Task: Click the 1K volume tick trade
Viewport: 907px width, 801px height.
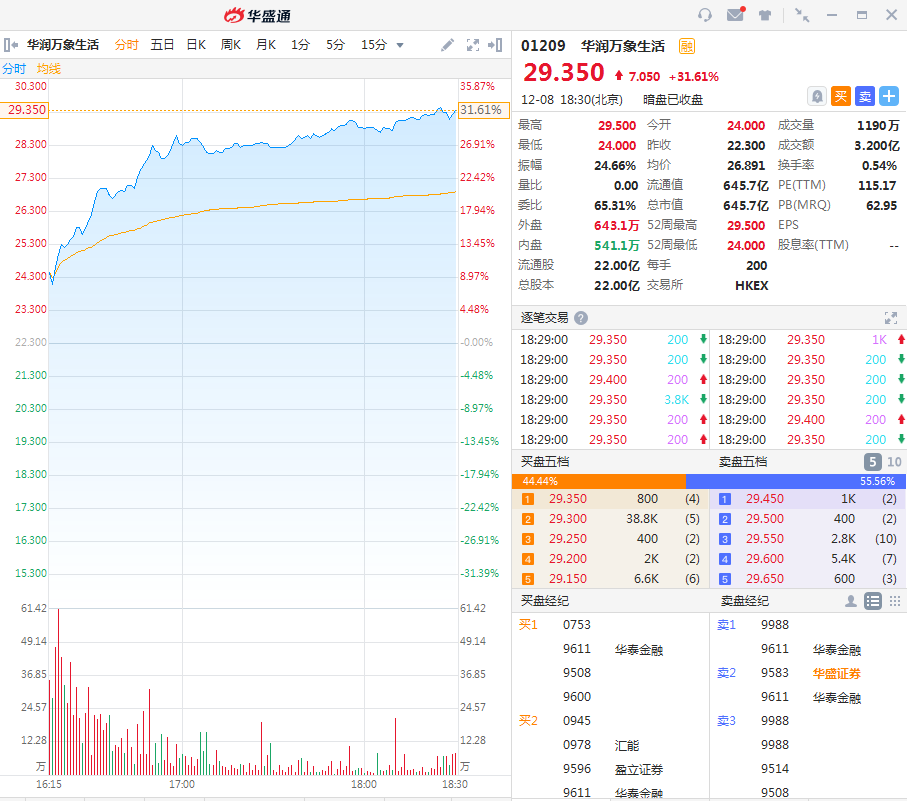Action: [x=809, y=339]
